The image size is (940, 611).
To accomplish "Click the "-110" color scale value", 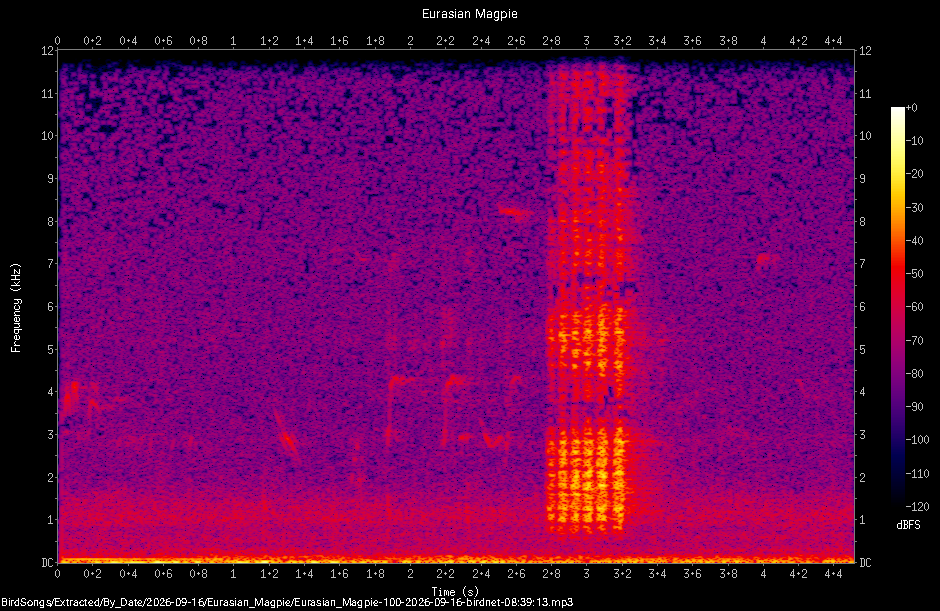I will point(917,473).
